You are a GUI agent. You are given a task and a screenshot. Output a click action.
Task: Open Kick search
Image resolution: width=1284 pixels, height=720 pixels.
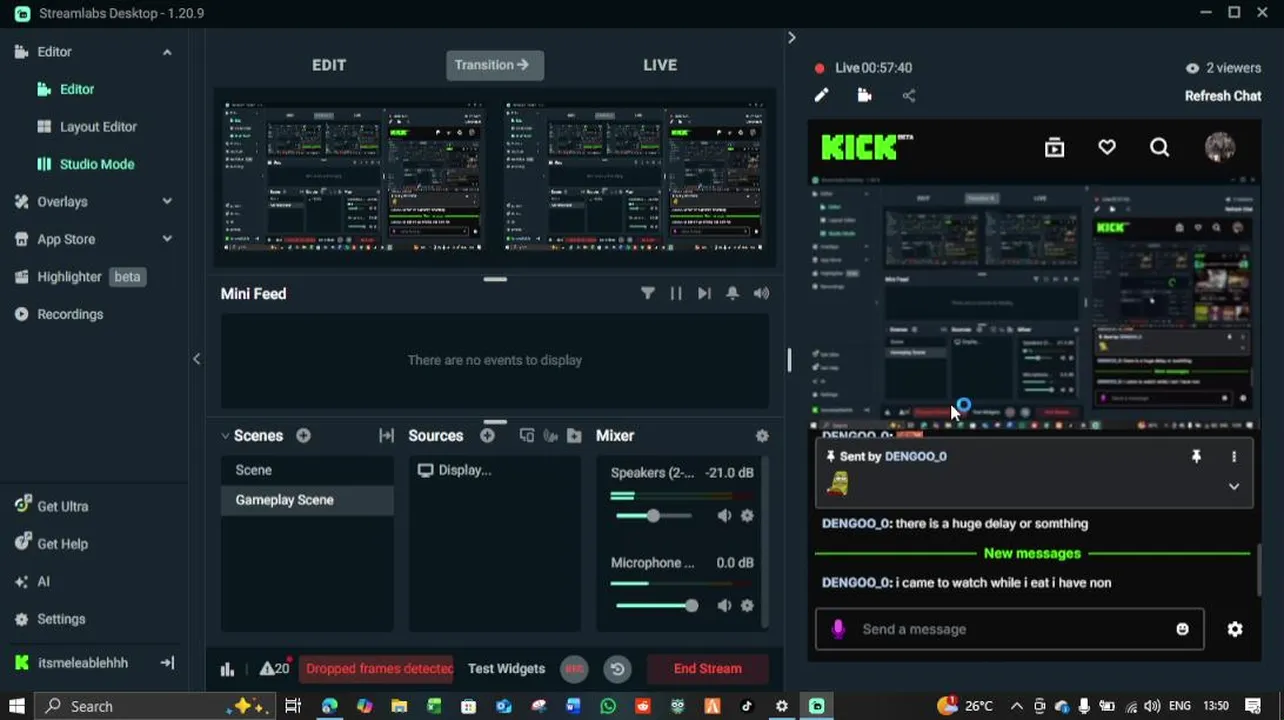[1159, 148]
